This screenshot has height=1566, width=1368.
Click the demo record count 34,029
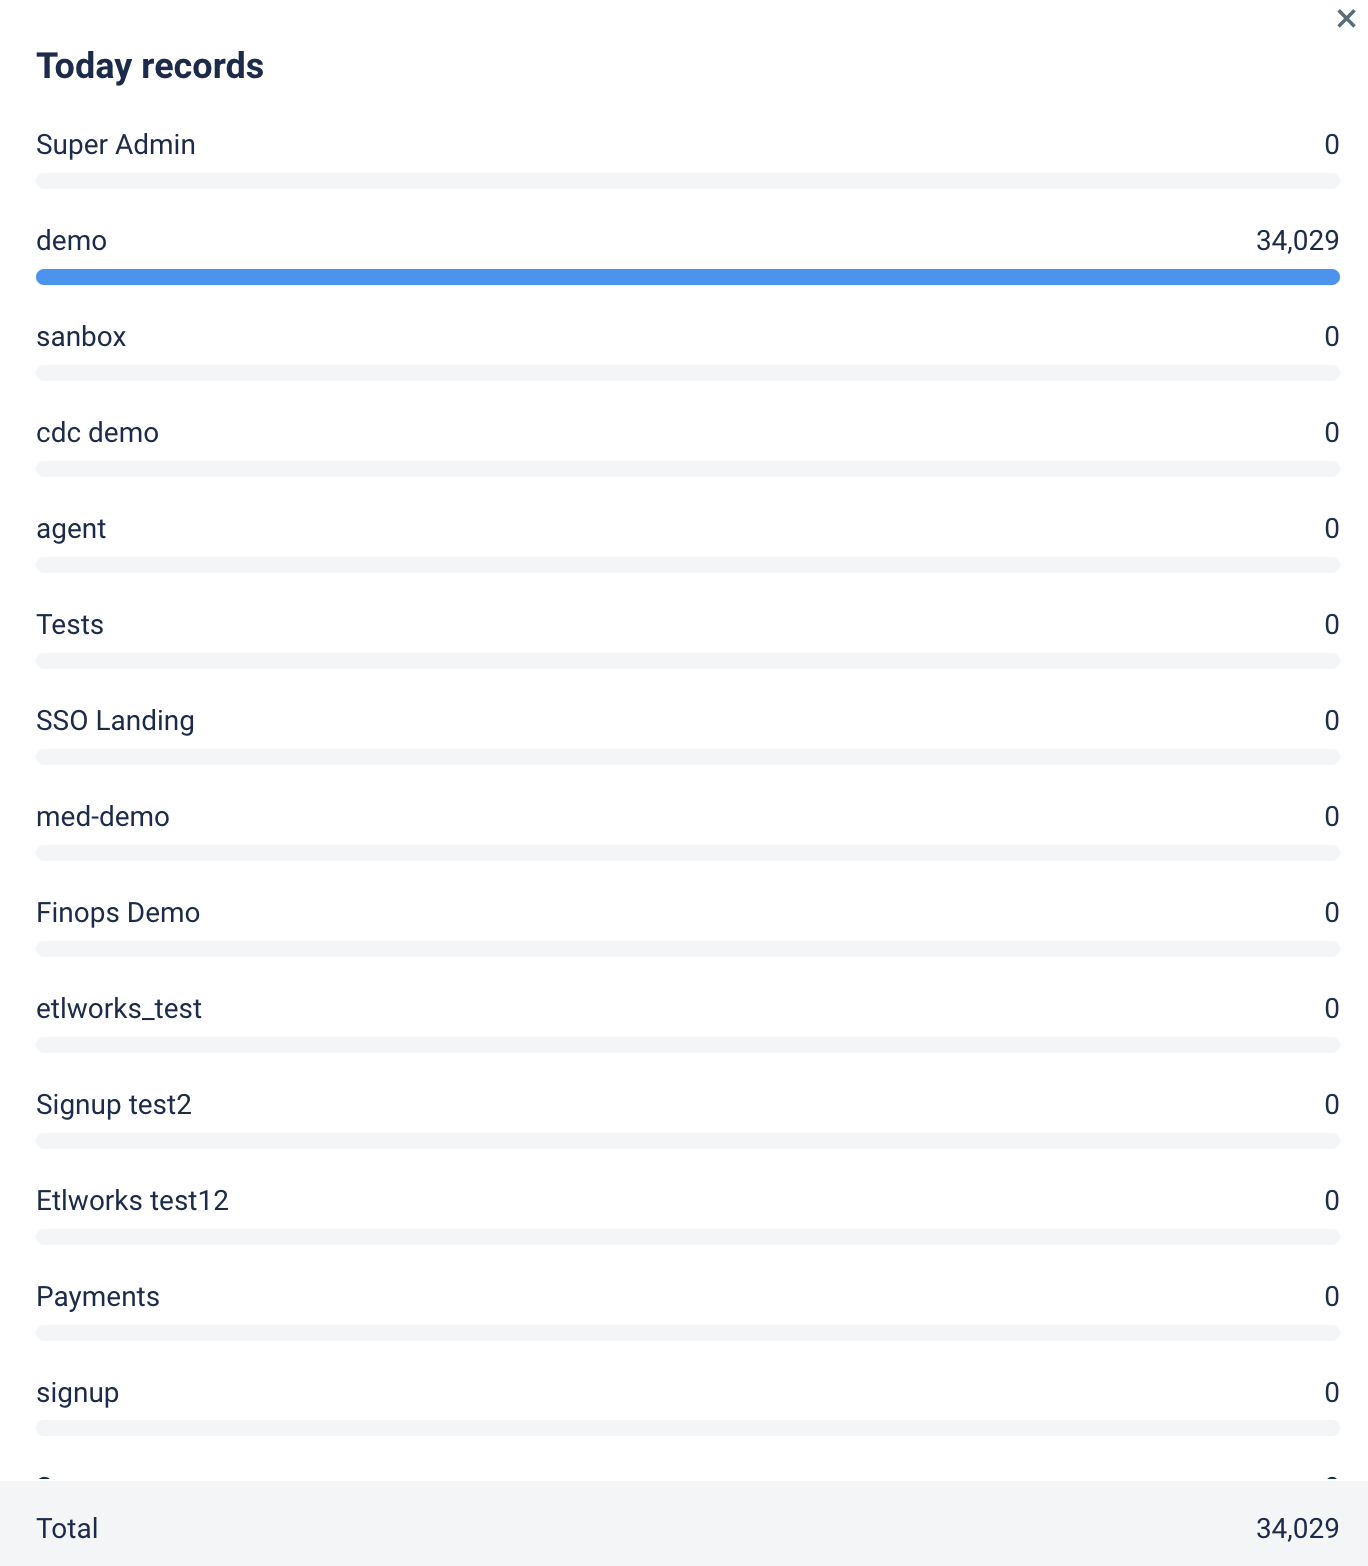1297,241
